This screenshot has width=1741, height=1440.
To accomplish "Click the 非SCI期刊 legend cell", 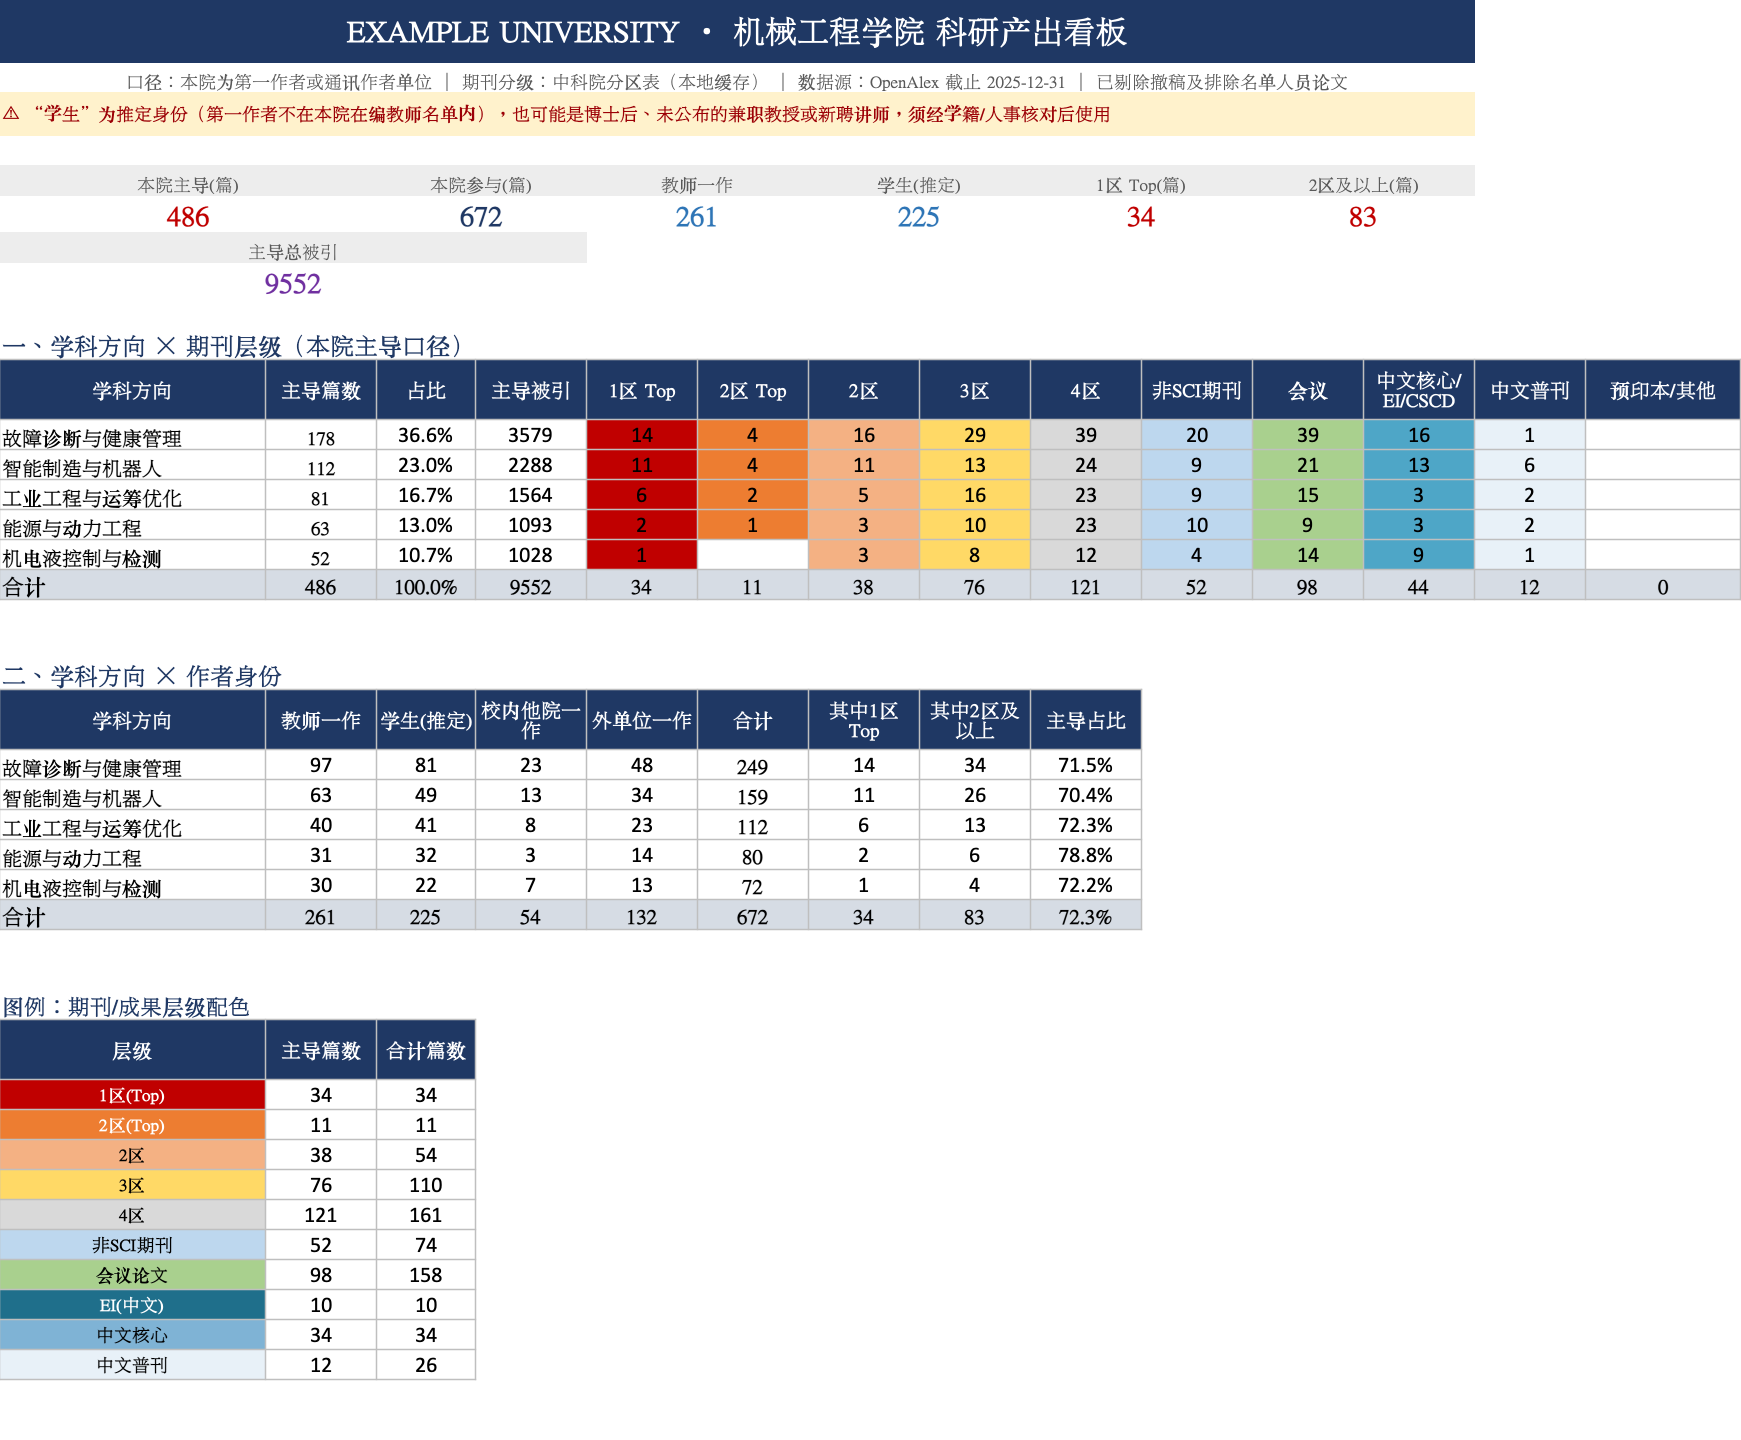I will pyautogui.click(x=132, y=1245).
